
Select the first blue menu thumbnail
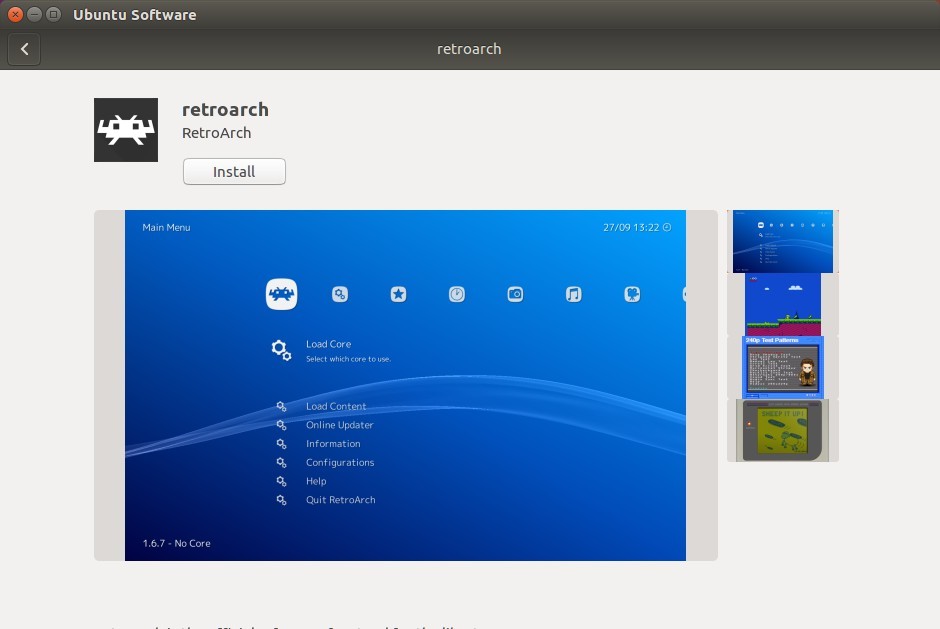coord(782,242)
